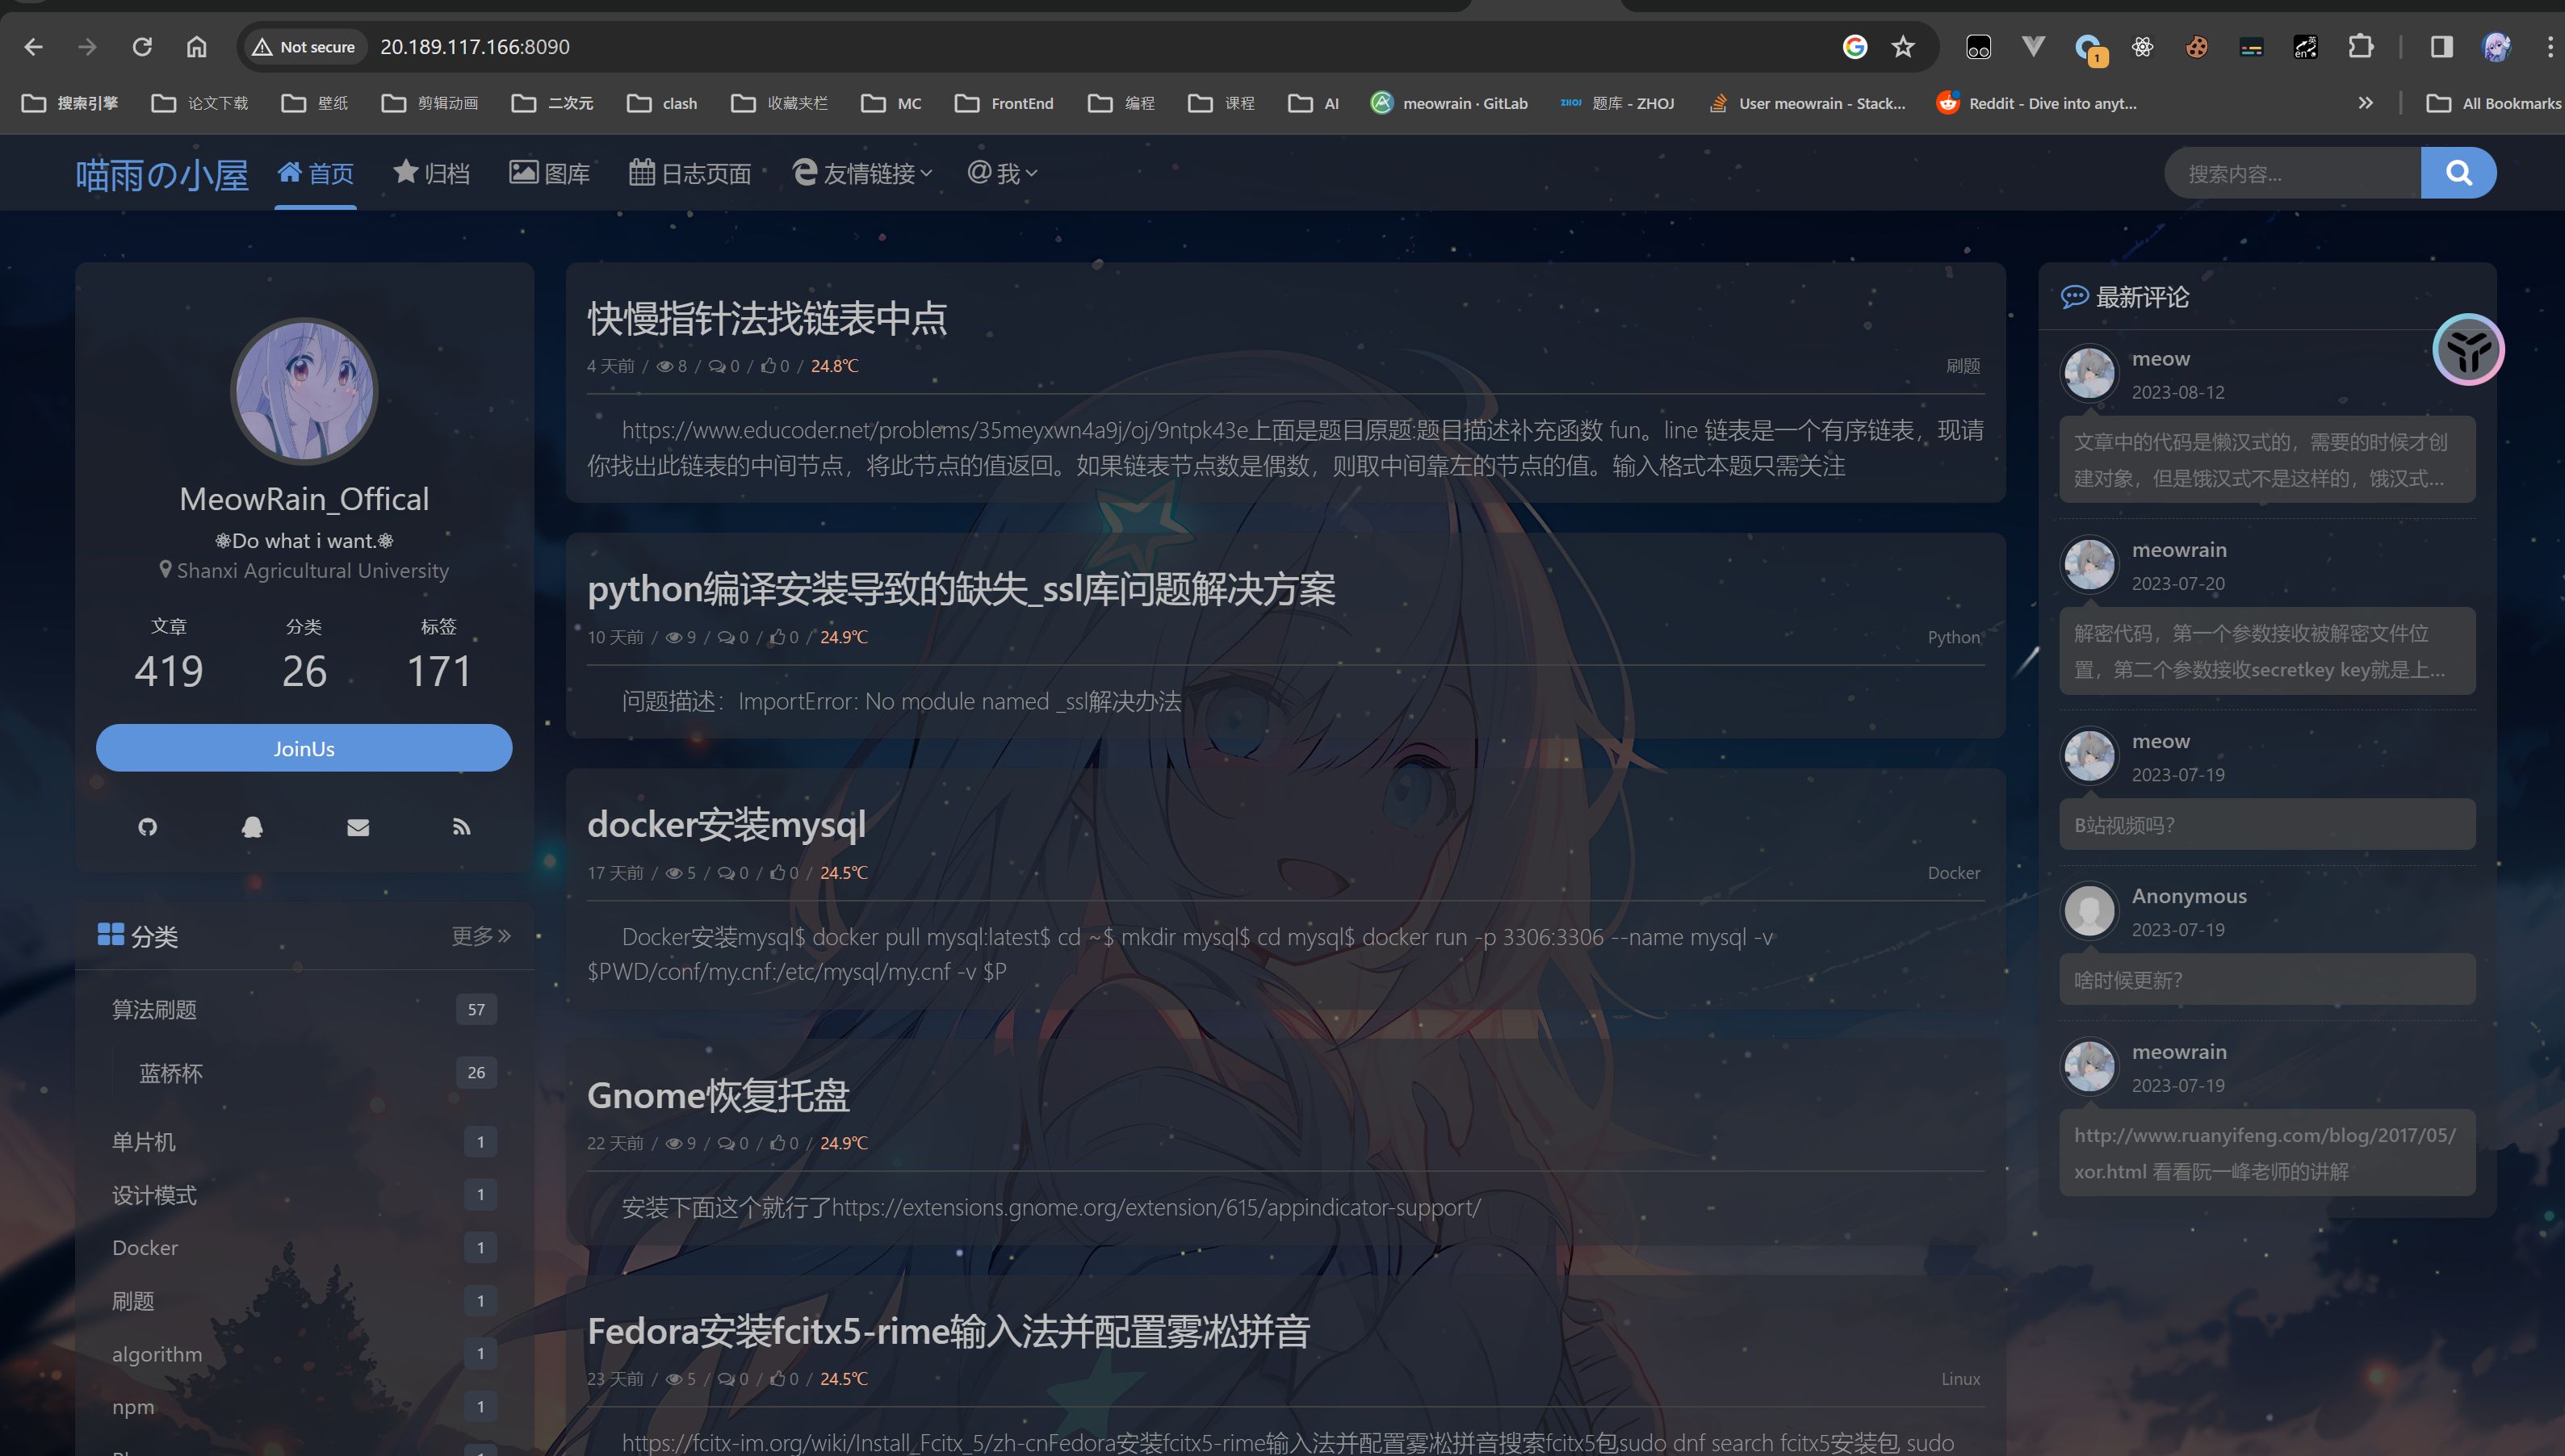This screenshot has height=1456, width=2565.
Task: Expand the 友情链接 dropdown menu
Action: (864, 174)
